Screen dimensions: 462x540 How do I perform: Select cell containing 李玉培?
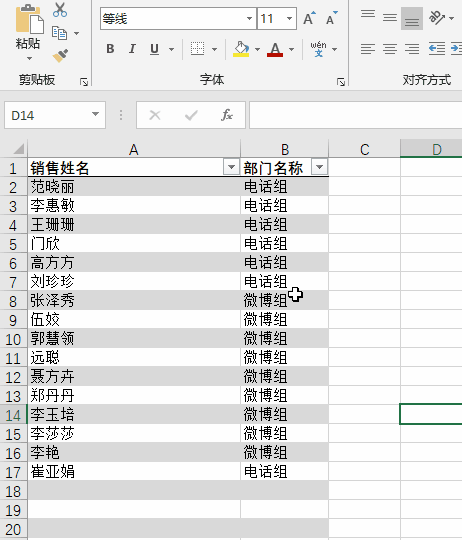coord(134,414)
